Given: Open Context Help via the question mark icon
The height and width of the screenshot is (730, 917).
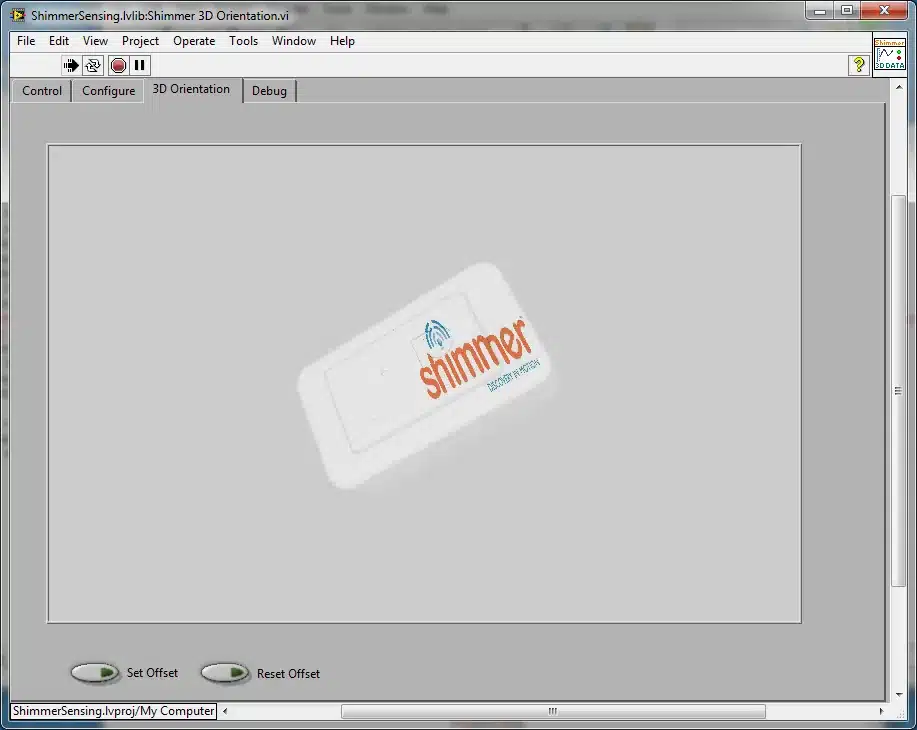Looking at the screenshot, I should [859, 65].
